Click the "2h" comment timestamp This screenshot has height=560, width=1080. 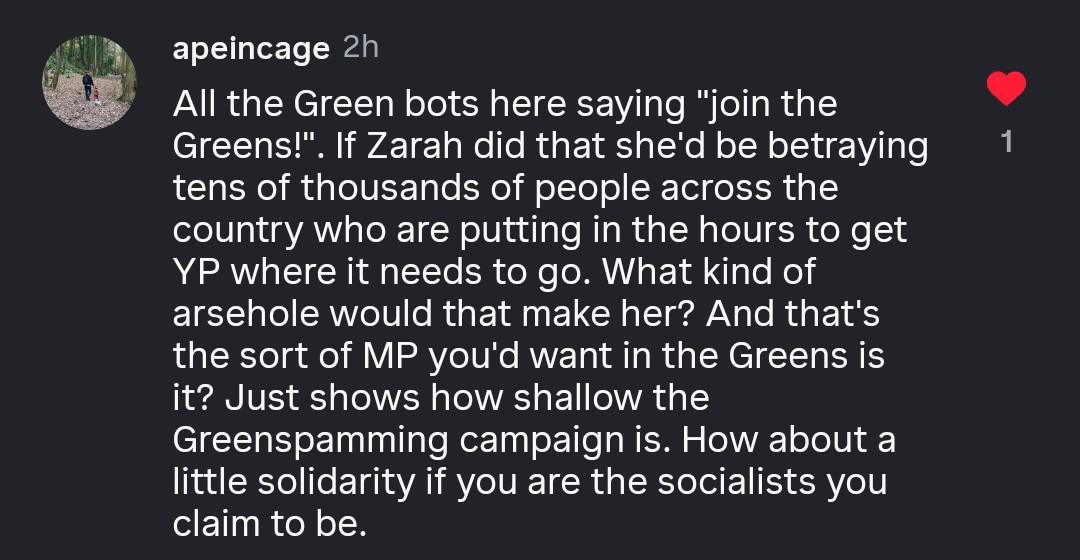pyautogui.click(x=361, y=47)
